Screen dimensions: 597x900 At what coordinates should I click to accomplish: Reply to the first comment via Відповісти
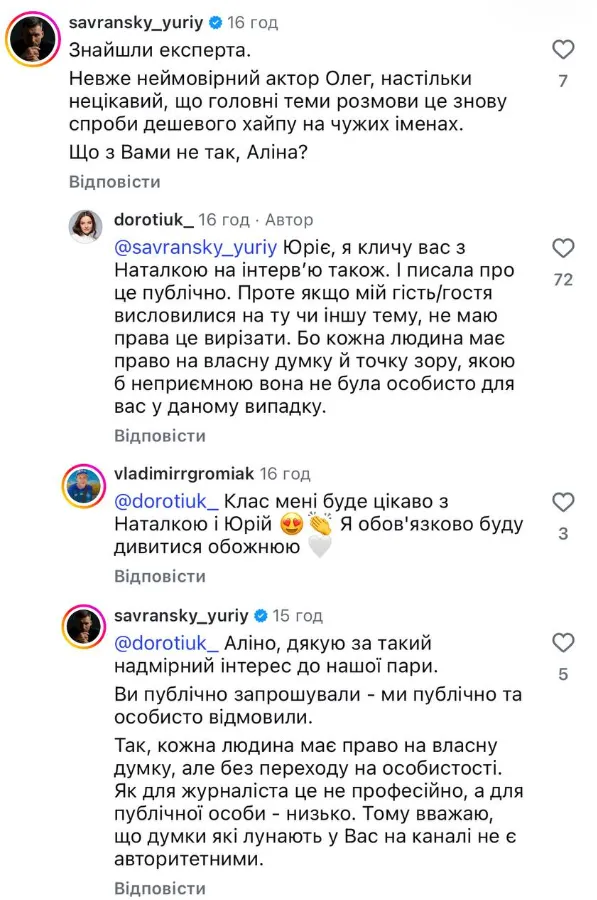[115, 182]
